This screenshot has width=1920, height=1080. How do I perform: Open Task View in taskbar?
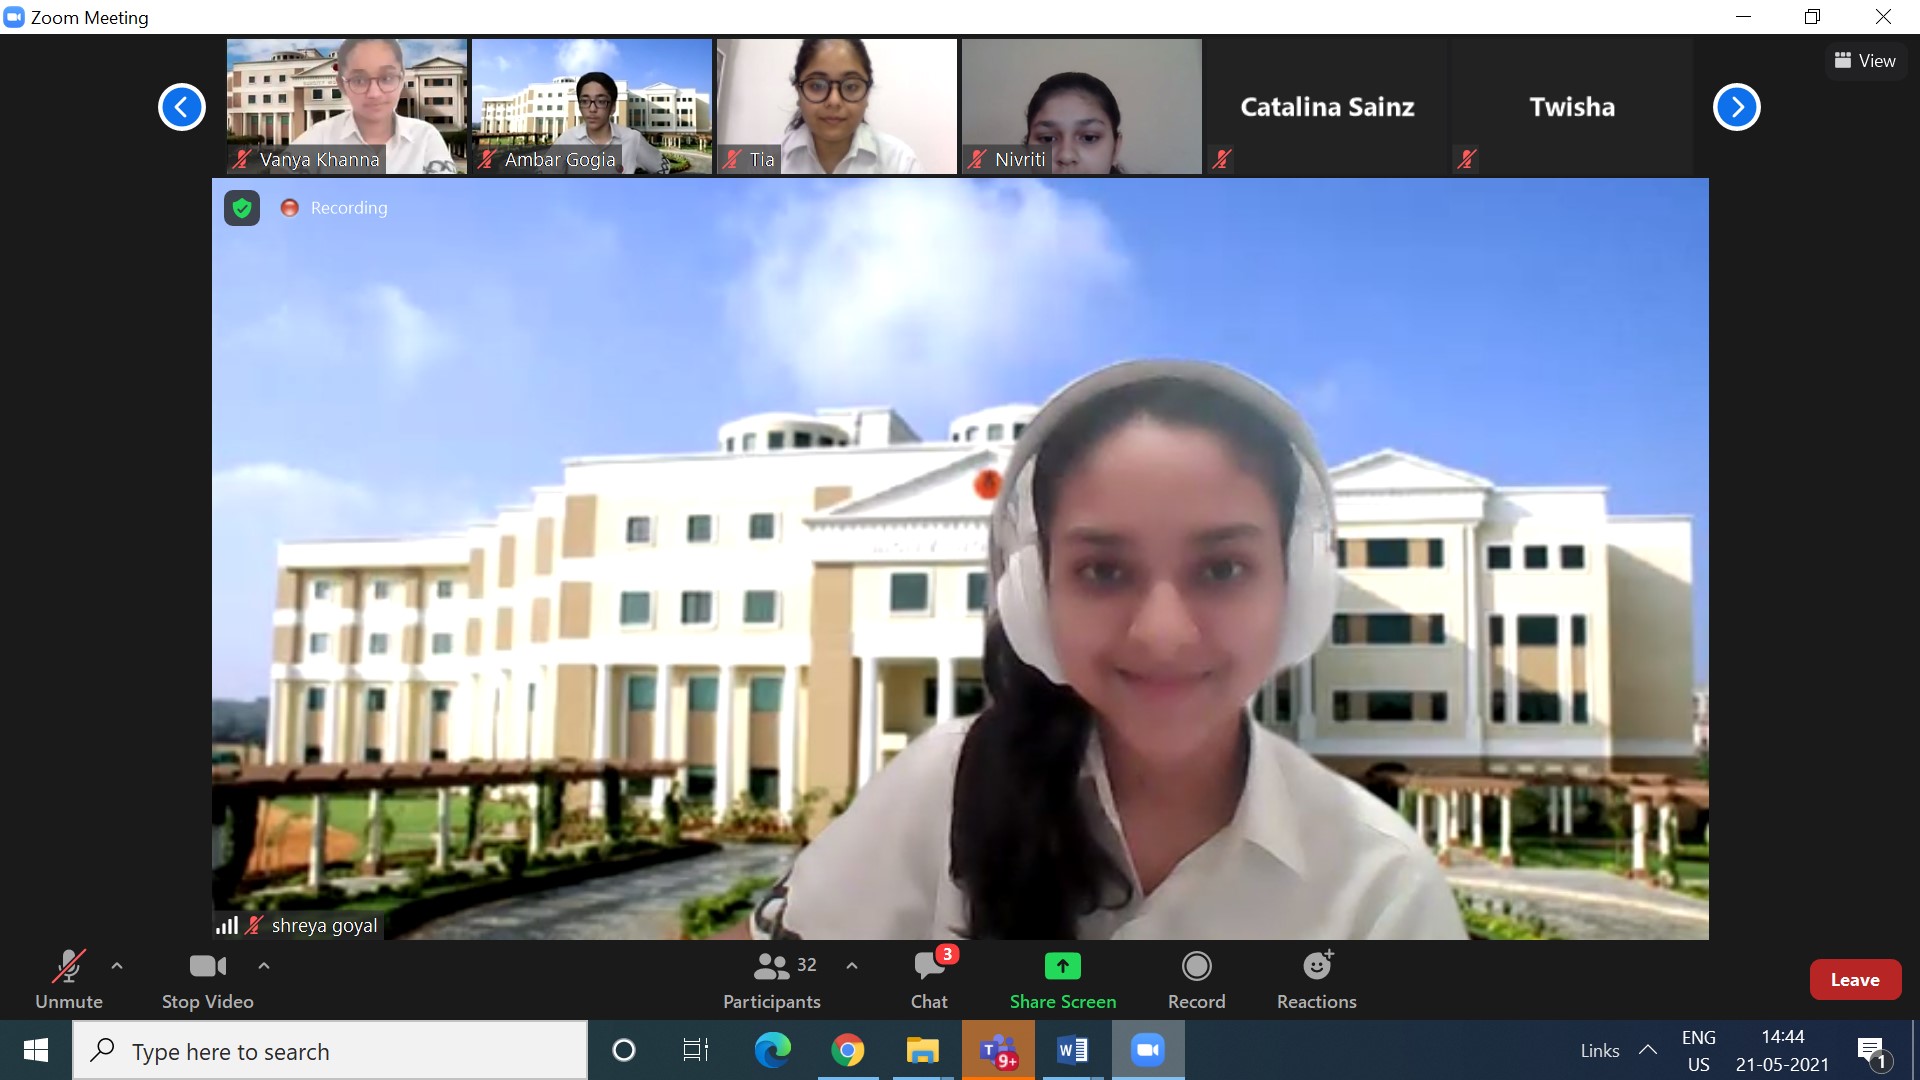point(696,1050)
